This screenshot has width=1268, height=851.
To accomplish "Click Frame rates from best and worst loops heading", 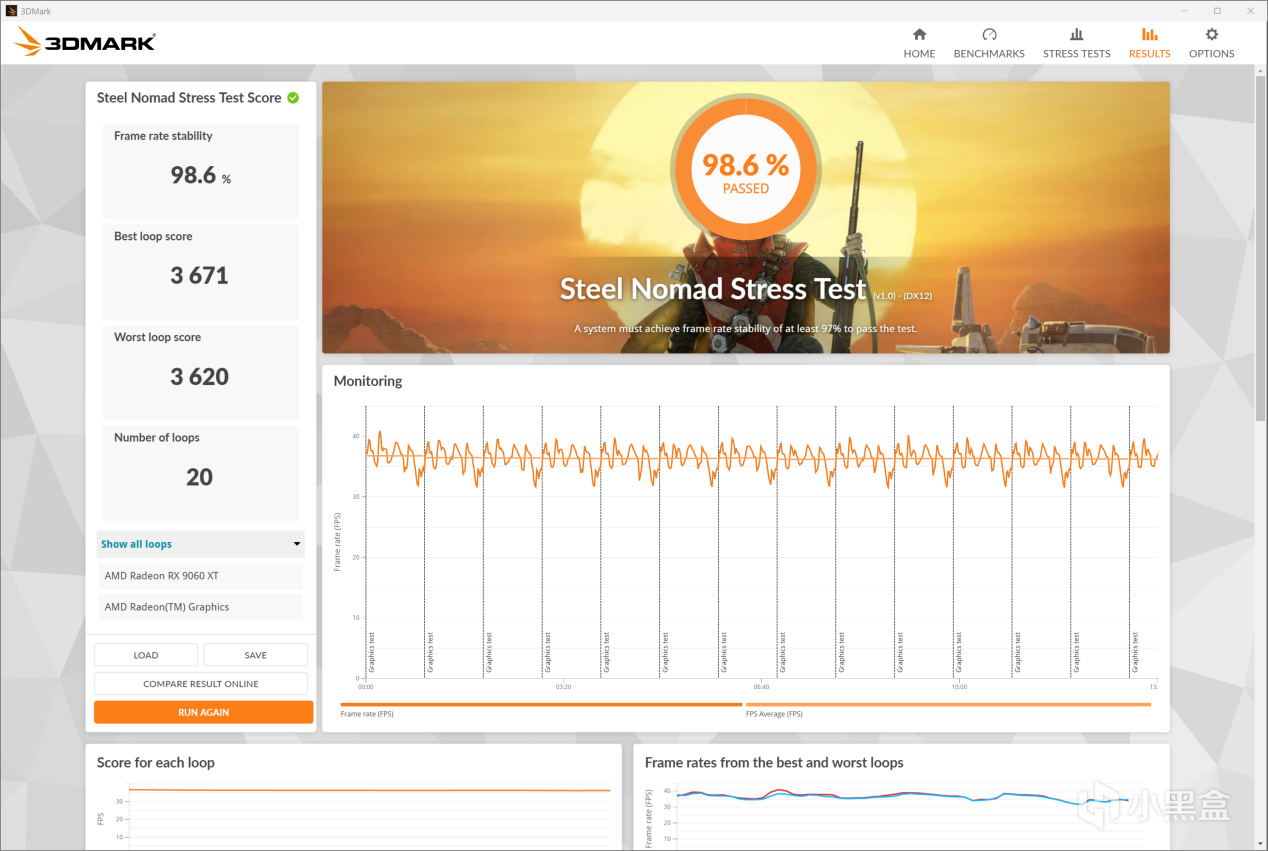I will pos(774,762).
